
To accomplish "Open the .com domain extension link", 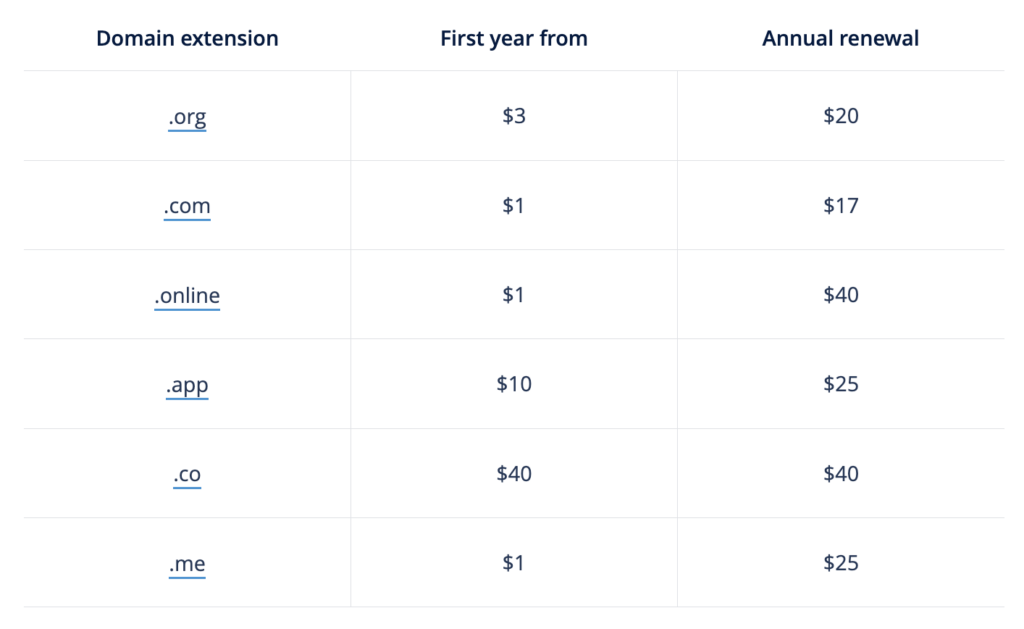I will coord(187,206).
